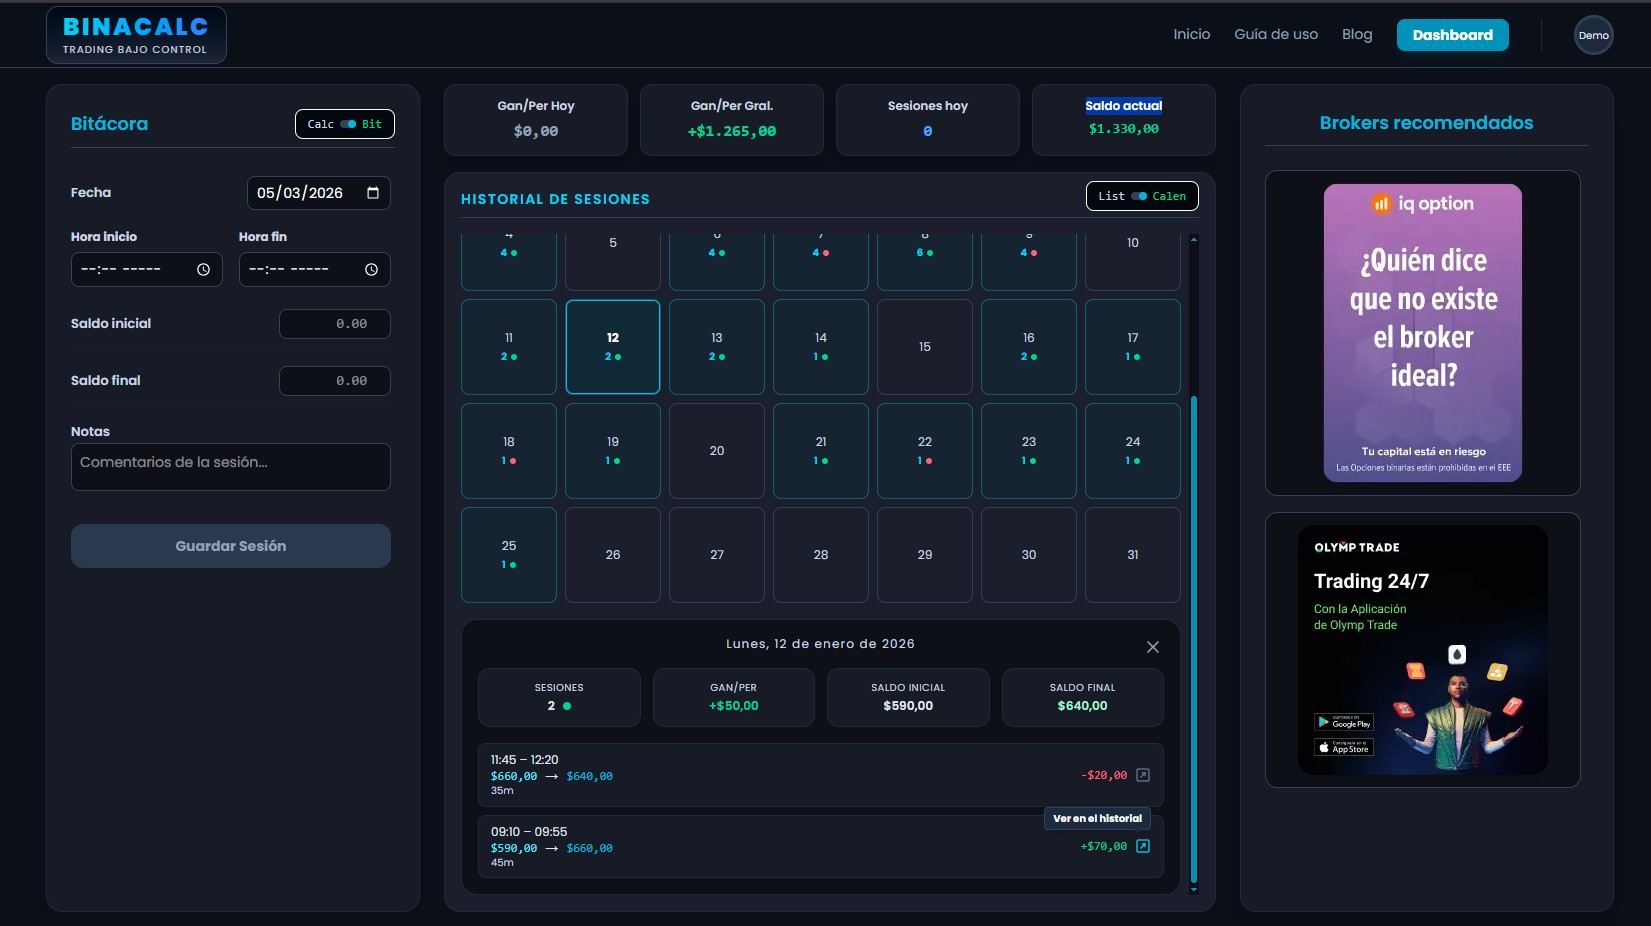The width and height of the screenshot is (1651, 926).
Task: Open the Blog link
Action: tap(1356, 34)
